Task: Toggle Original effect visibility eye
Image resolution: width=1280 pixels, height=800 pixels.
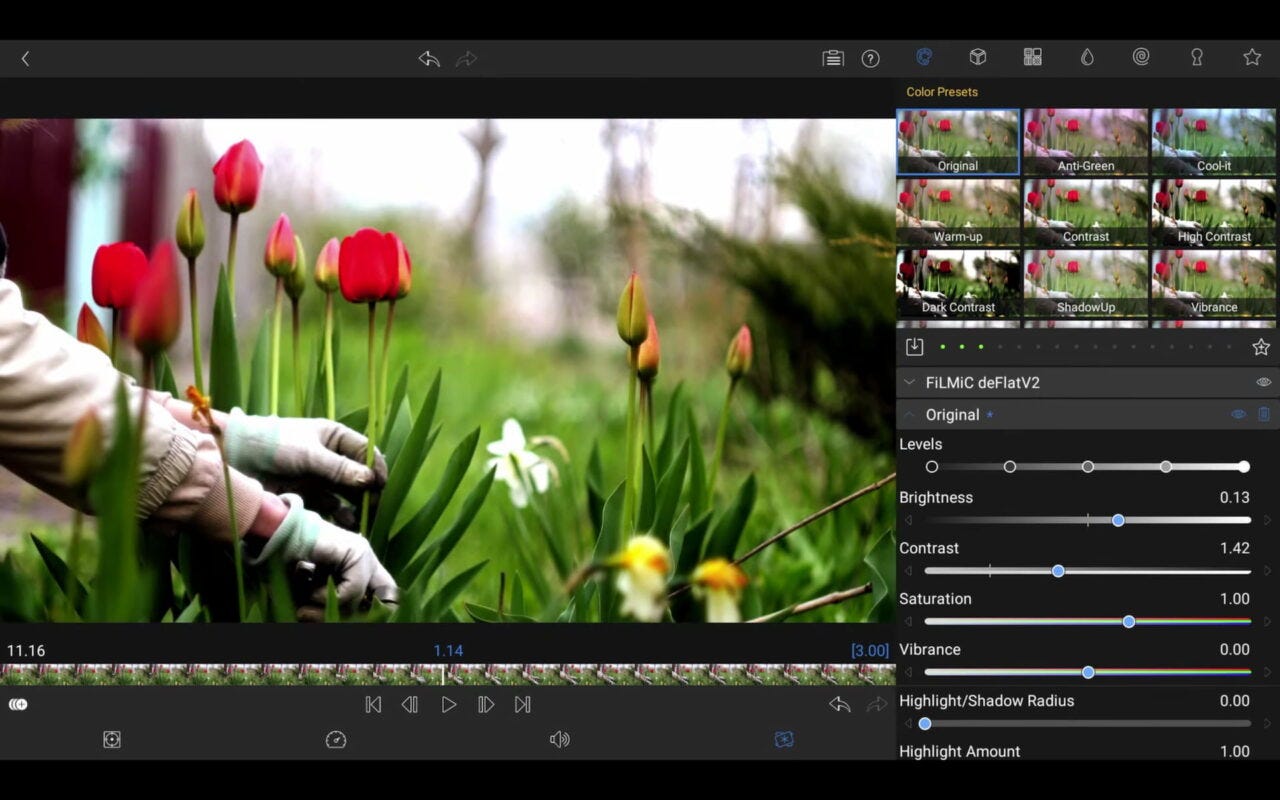Action: 1238,414
